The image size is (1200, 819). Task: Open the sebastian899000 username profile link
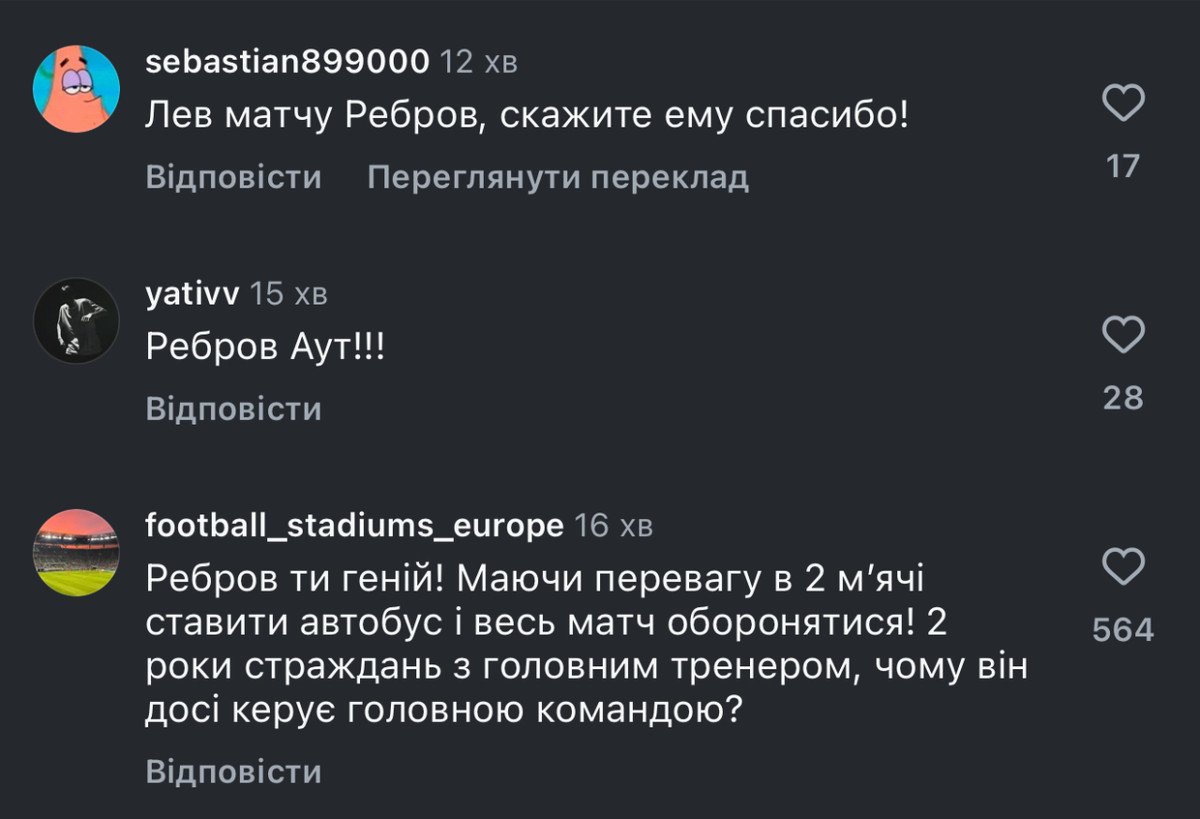(x=288, y=62)
